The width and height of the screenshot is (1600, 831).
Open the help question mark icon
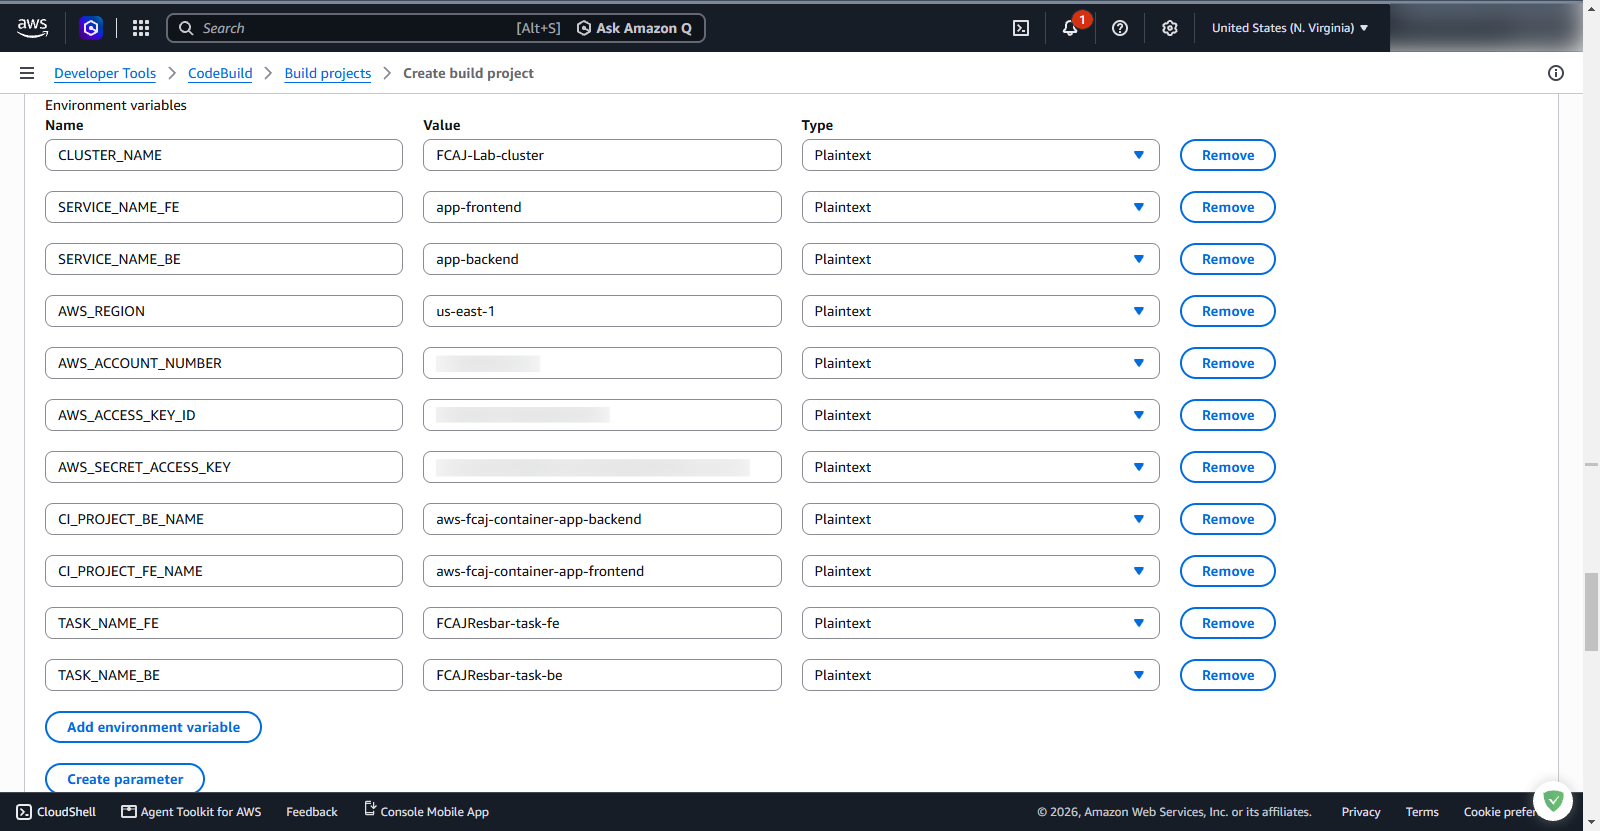pos(1120,28)
